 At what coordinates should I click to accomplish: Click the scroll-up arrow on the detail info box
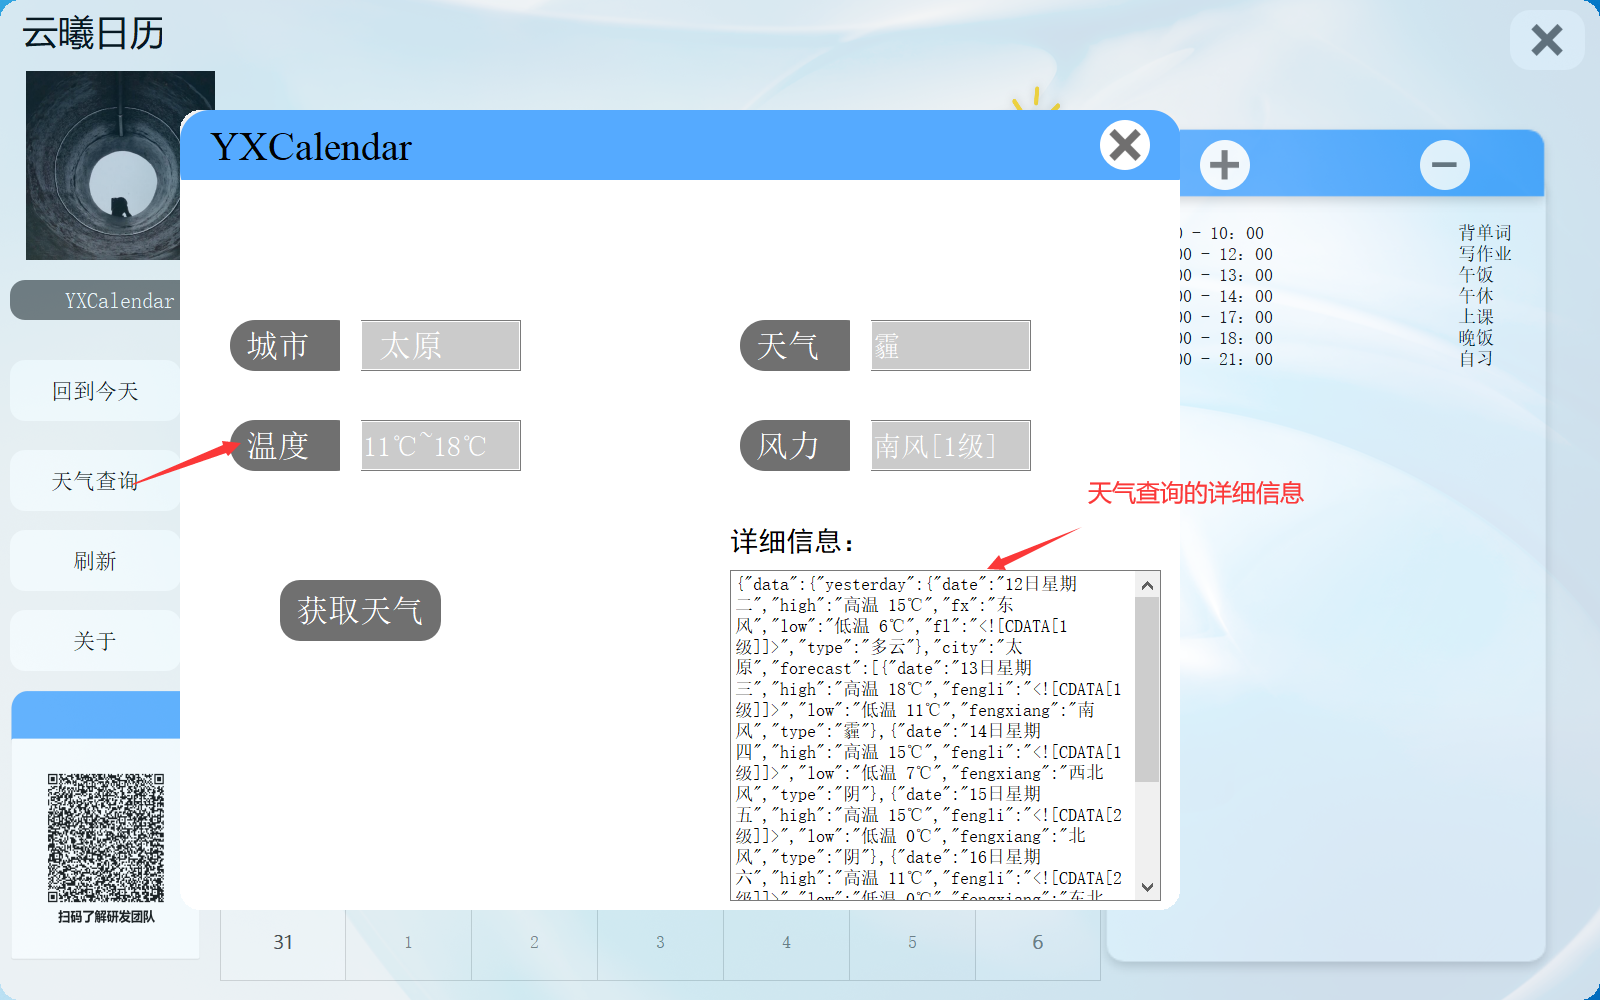pyautogui.click(x=1148, y=585)
